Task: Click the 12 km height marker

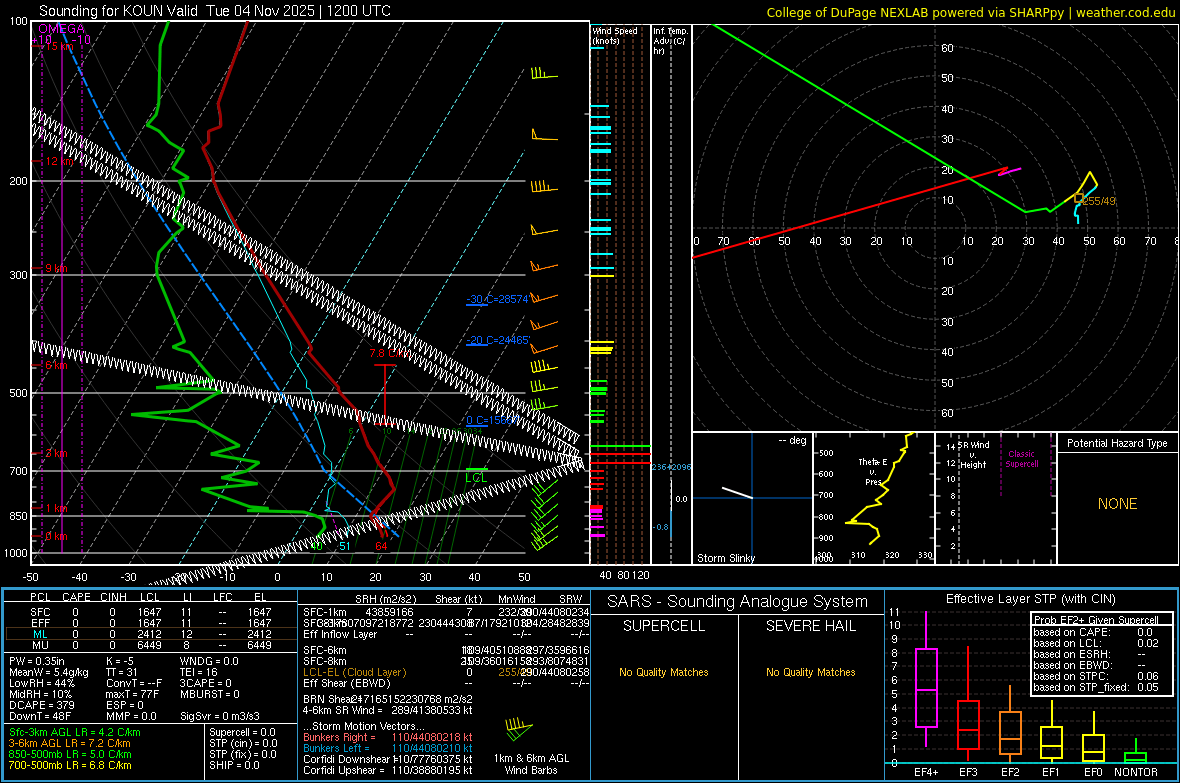Action: pos(60,162)
